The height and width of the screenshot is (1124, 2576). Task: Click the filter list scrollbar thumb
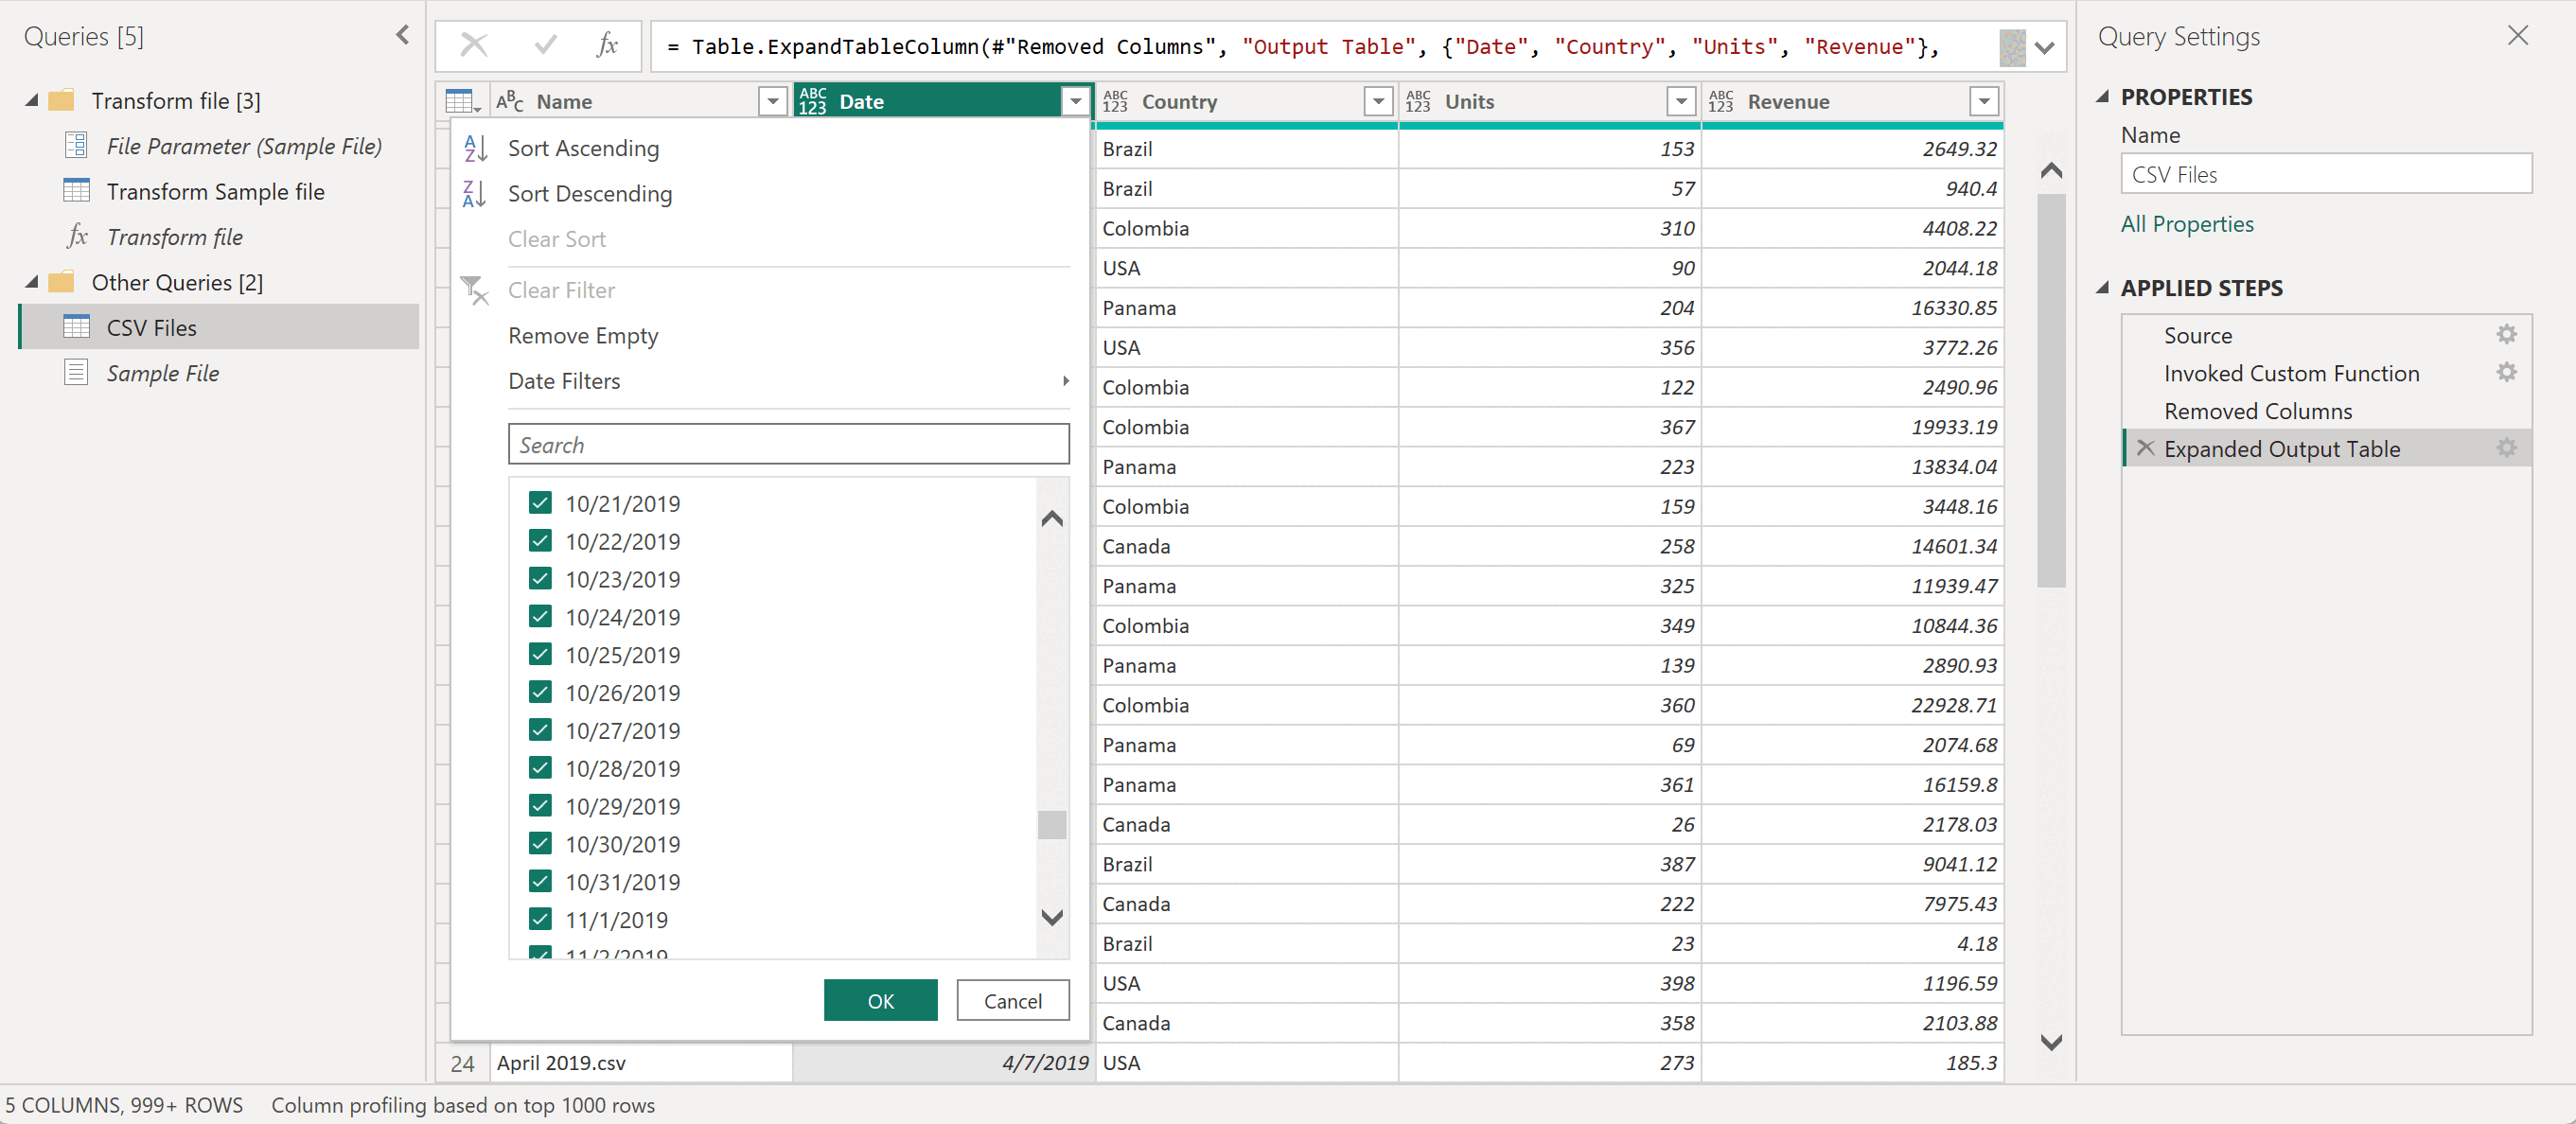tap(1051, 824)
